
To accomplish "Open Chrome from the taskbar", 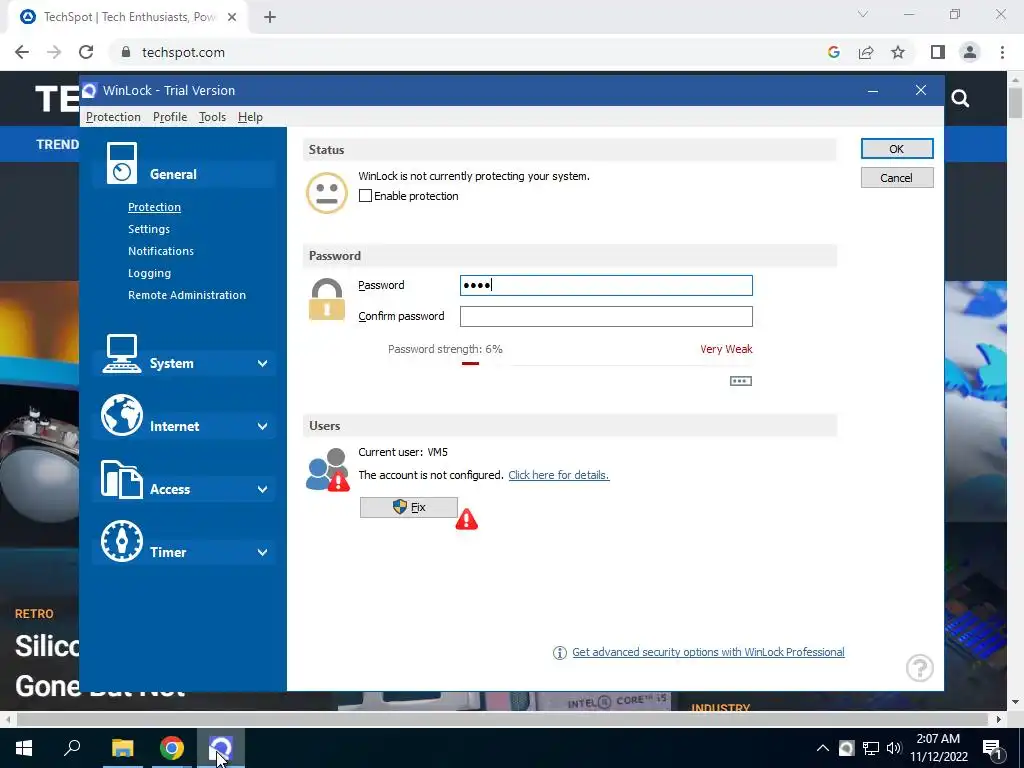I will pos(172,748).
